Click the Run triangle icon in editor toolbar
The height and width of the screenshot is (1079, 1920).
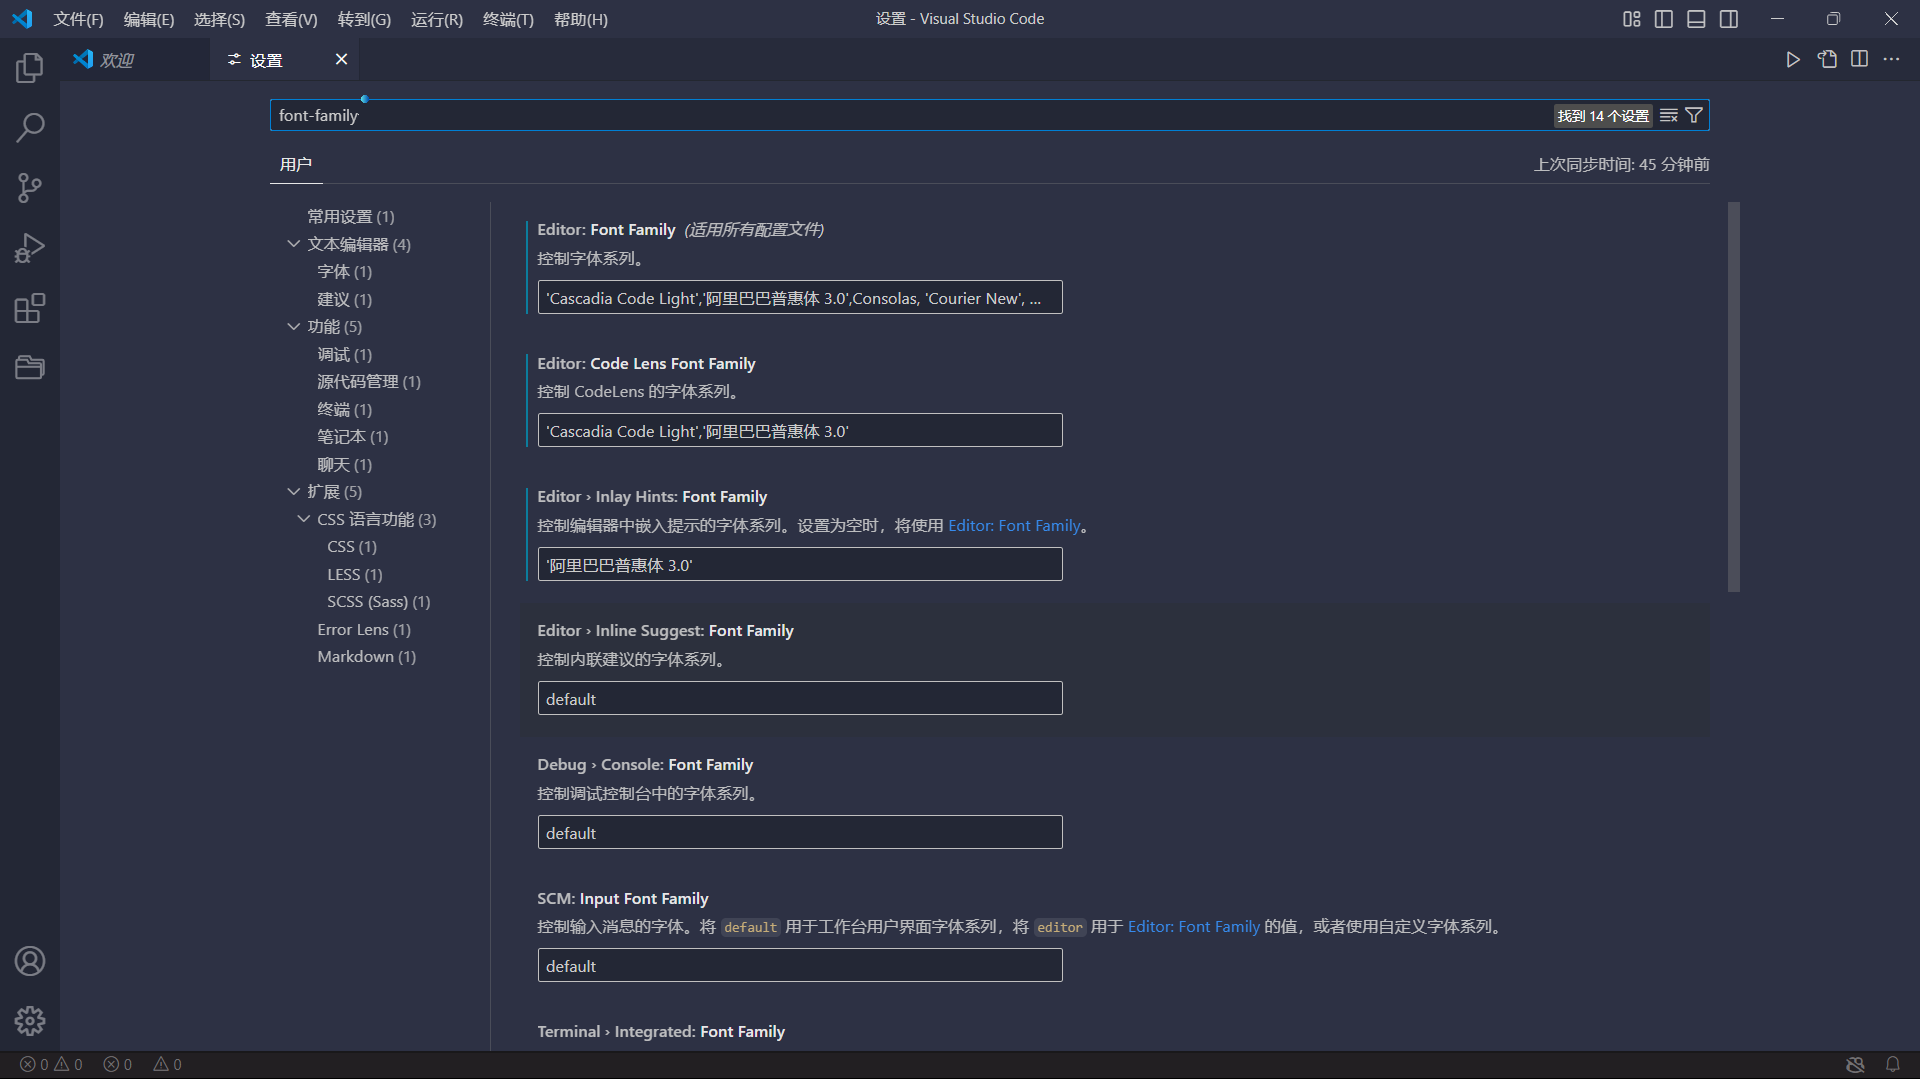(1793, 60)
